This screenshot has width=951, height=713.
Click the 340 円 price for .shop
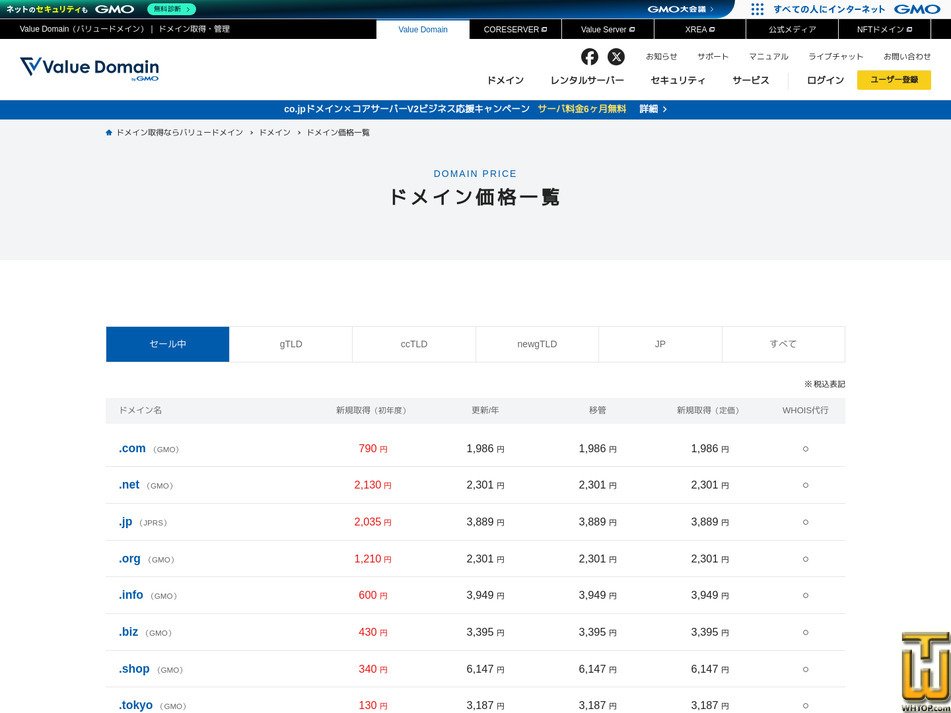point(373,669)
